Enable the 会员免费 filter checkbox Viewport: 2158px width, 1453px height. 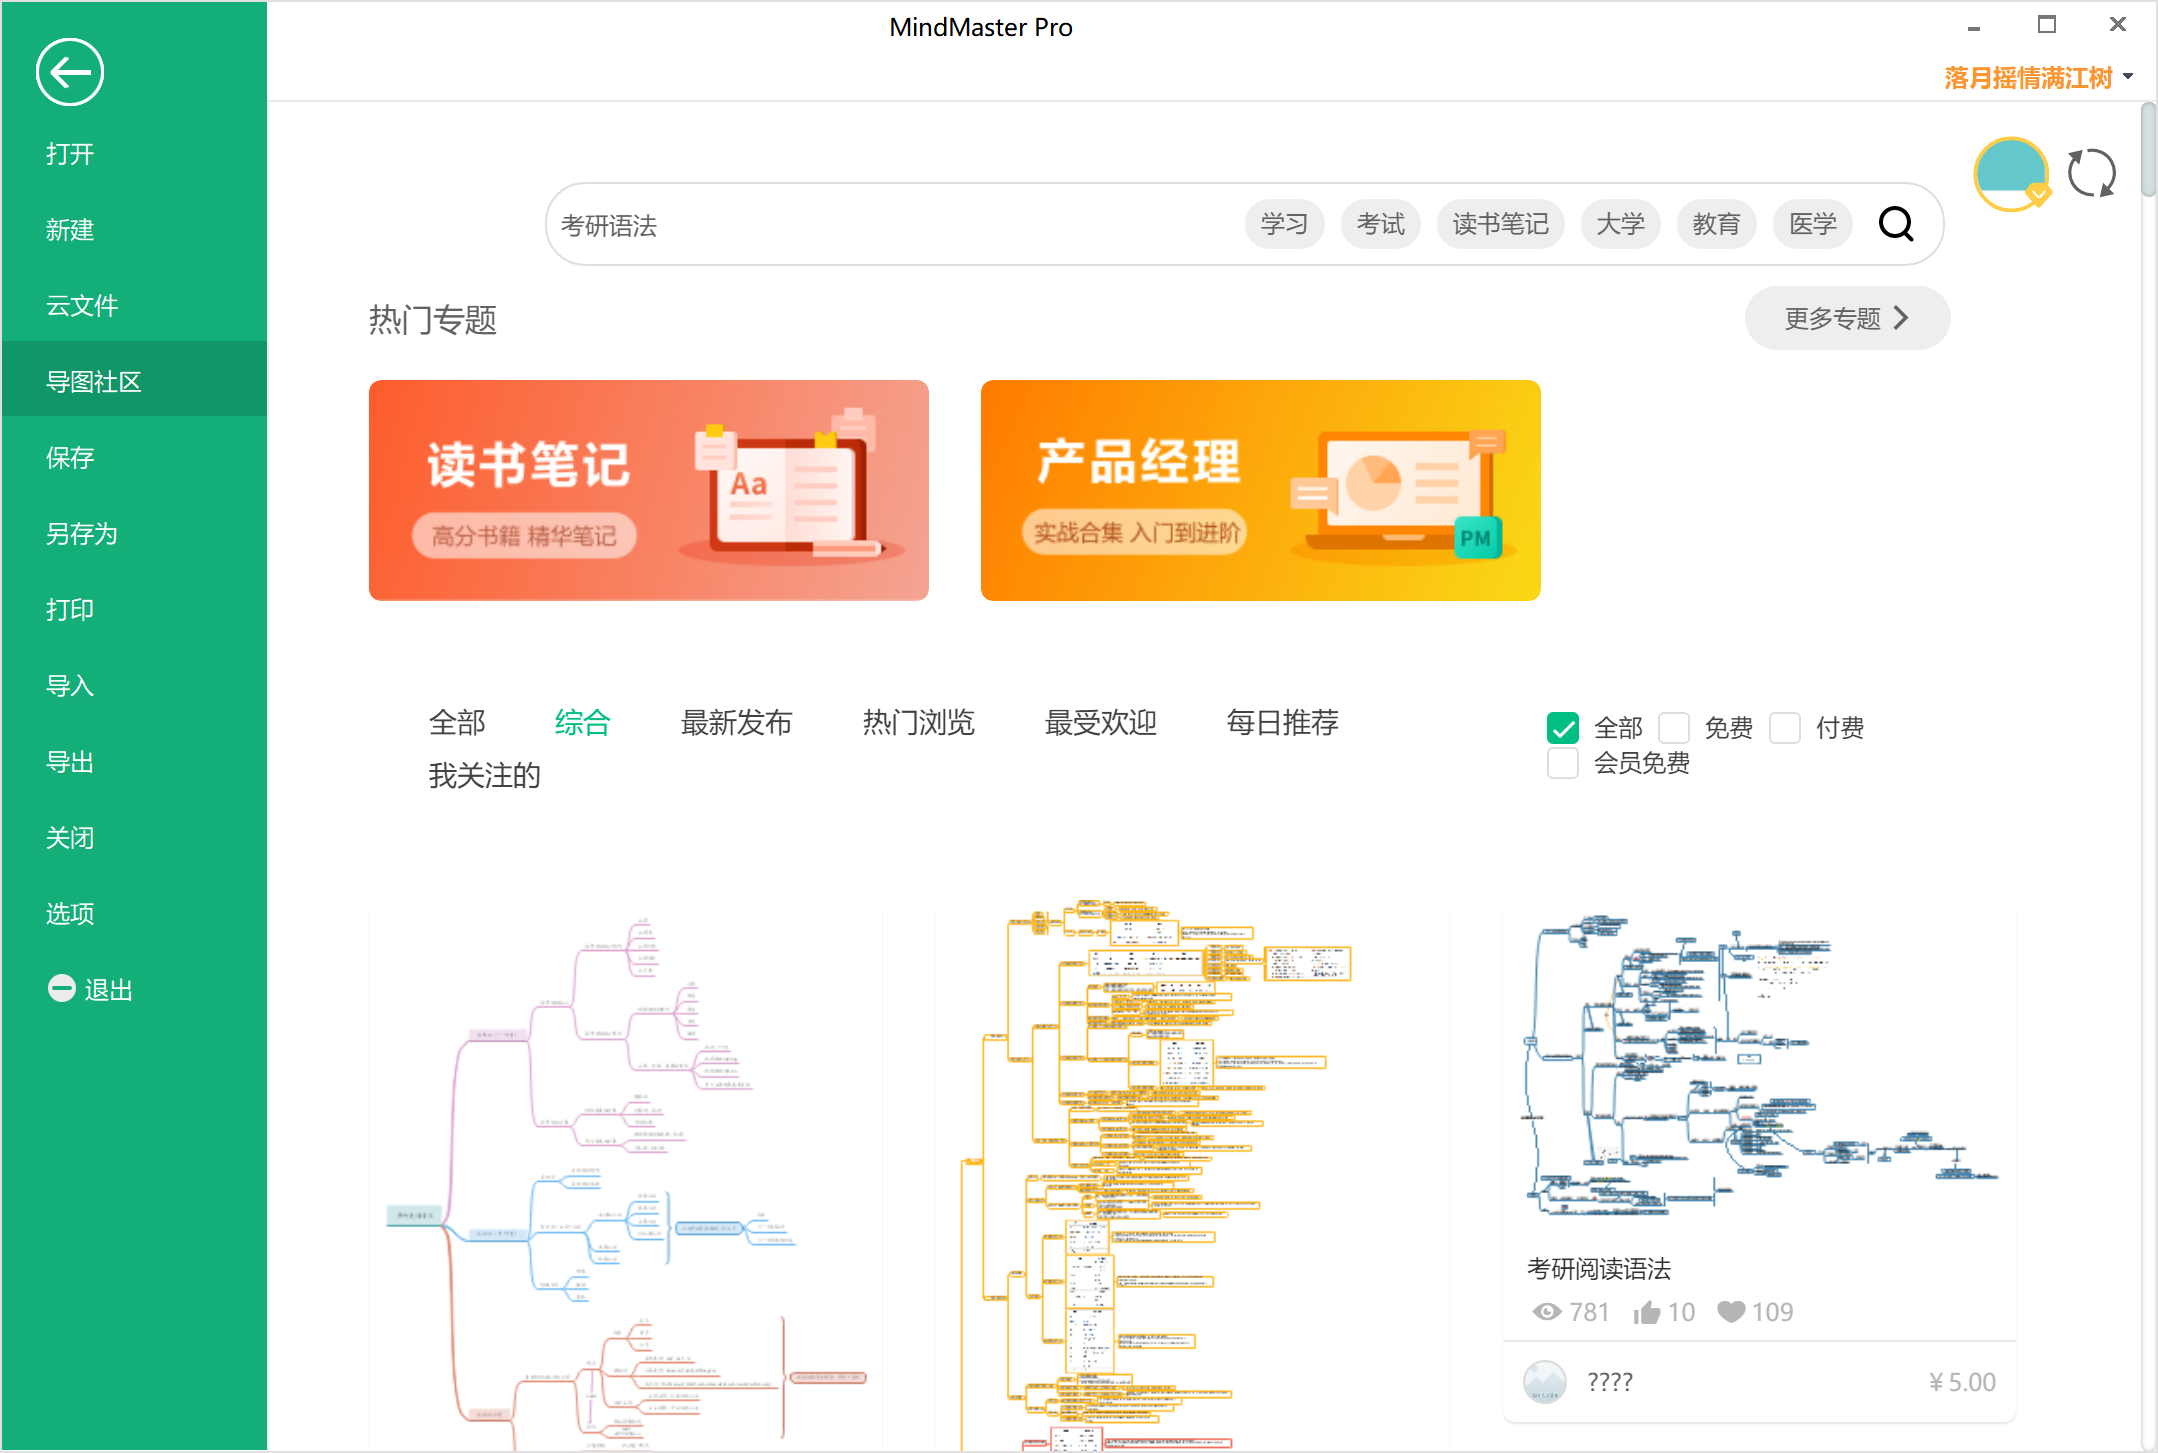pos(1562,763)
